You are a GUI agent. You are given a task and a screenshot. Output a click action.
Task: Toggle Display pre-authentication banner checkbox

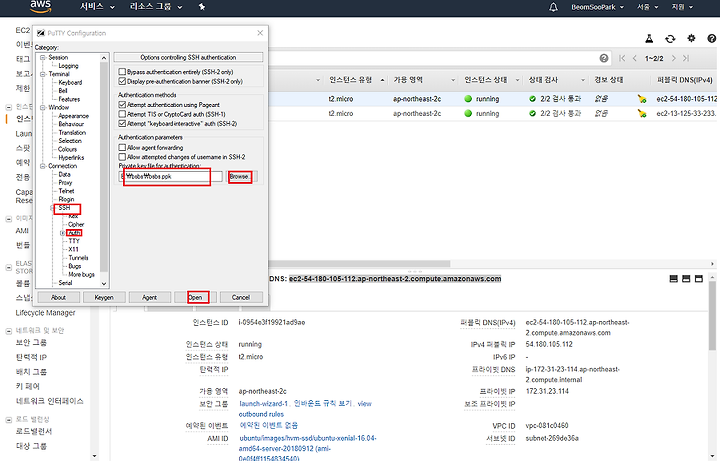click(122, 81)
